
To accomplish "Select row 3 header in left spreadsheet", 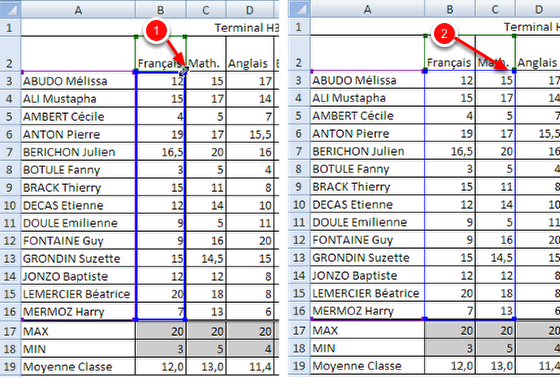I will click(x=10, y=81).
